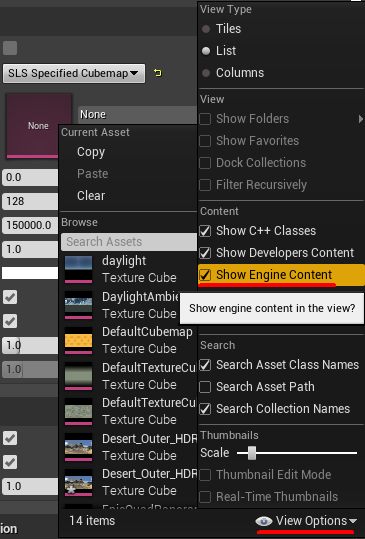
Task: Enable Real-Time Thumbnails
Action: (x=205, y=497)
